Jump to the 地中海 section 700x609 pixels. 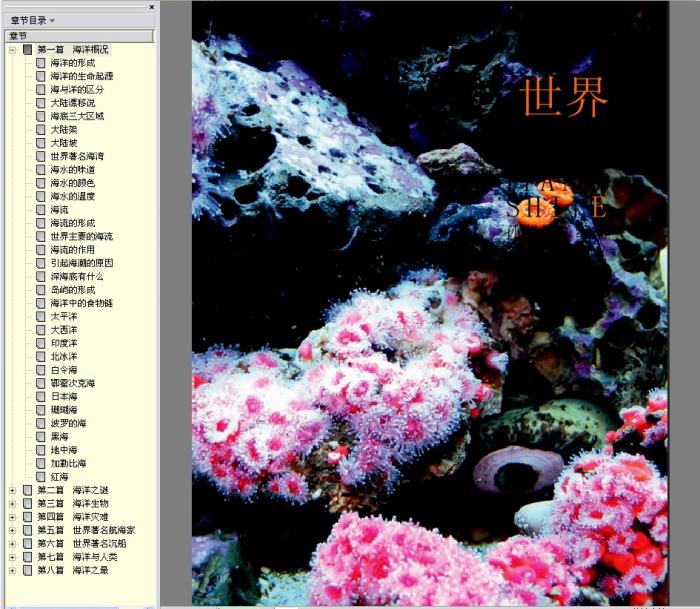(x=63, y=450)
